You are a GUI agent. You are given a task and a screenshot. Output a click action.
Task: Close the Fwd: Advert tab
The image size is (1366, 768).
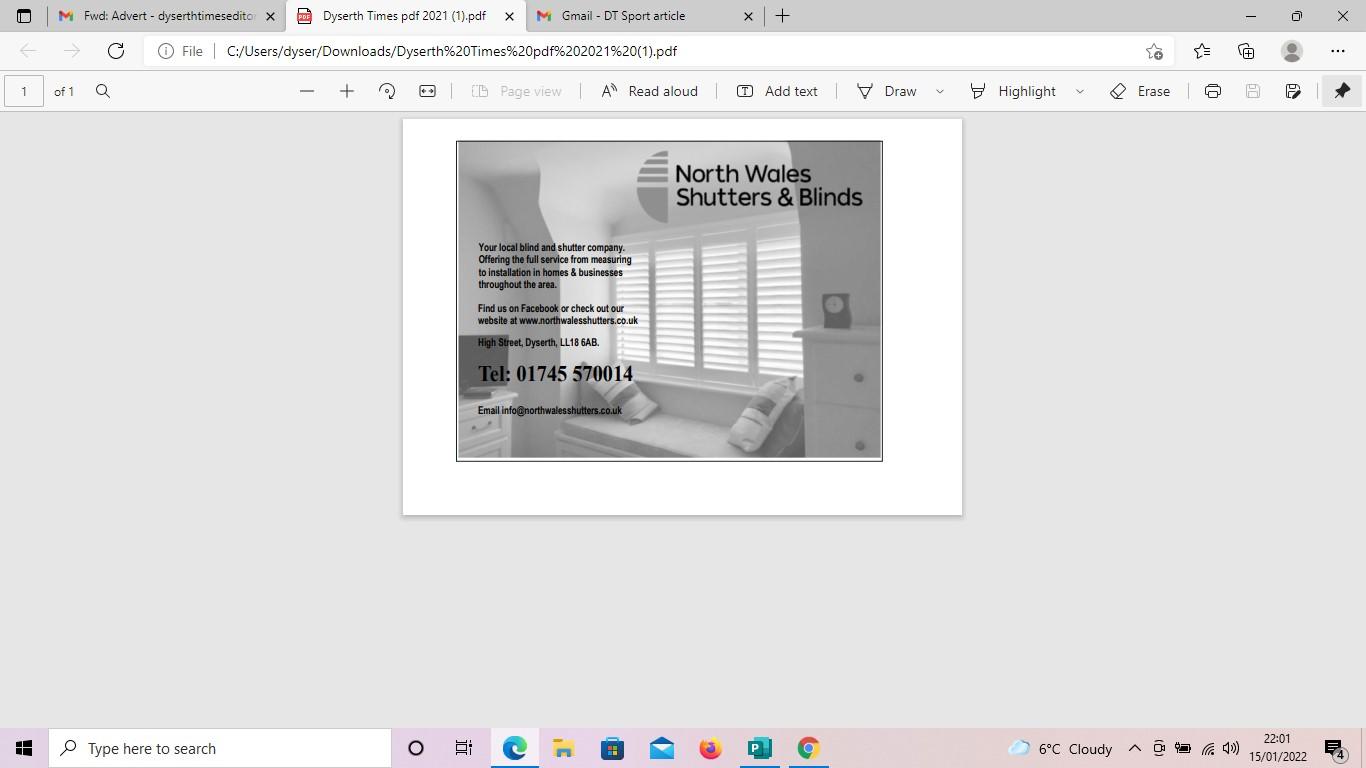point(270,16)
